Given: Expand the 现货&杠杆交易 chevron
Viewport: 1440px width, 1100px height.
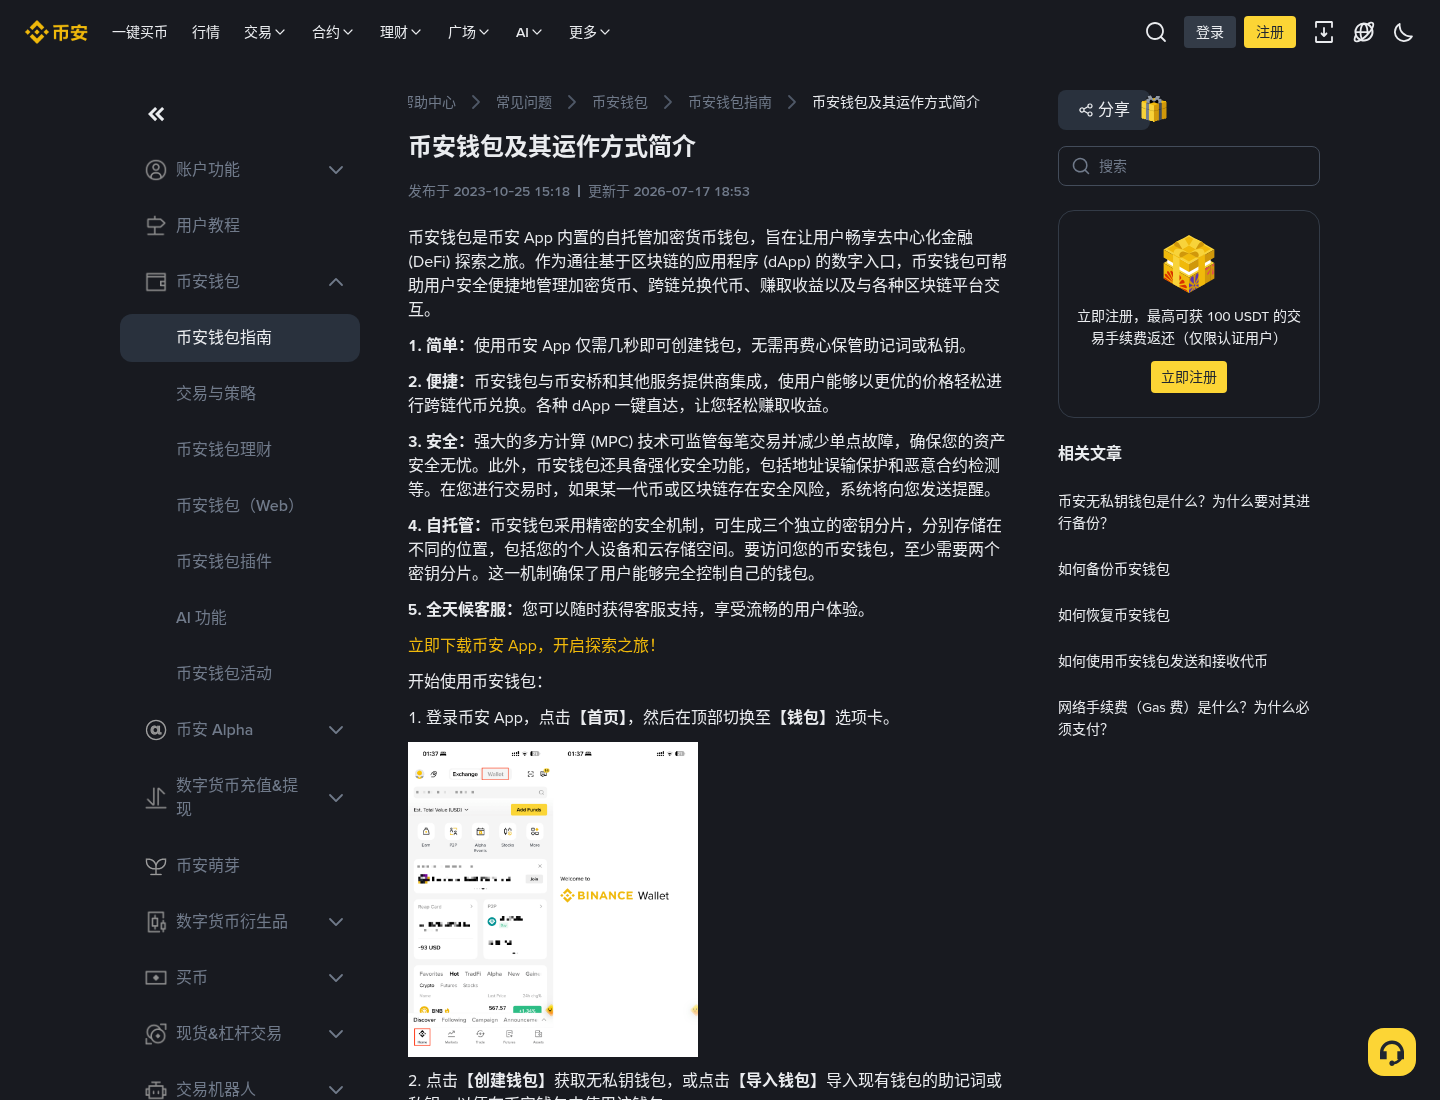Looking at the screenshot, I should [336, 1034].
